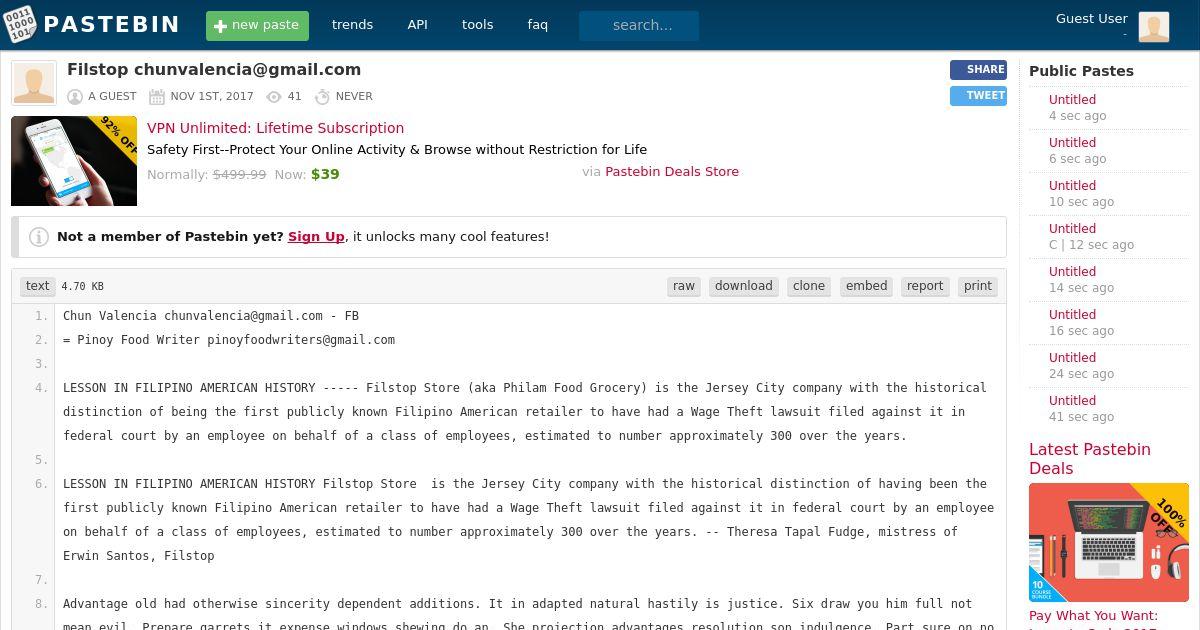This screenshot has height=630, width=1200.
Task: Click the Pastebin logo icon
Action: [x=20, y=24]
